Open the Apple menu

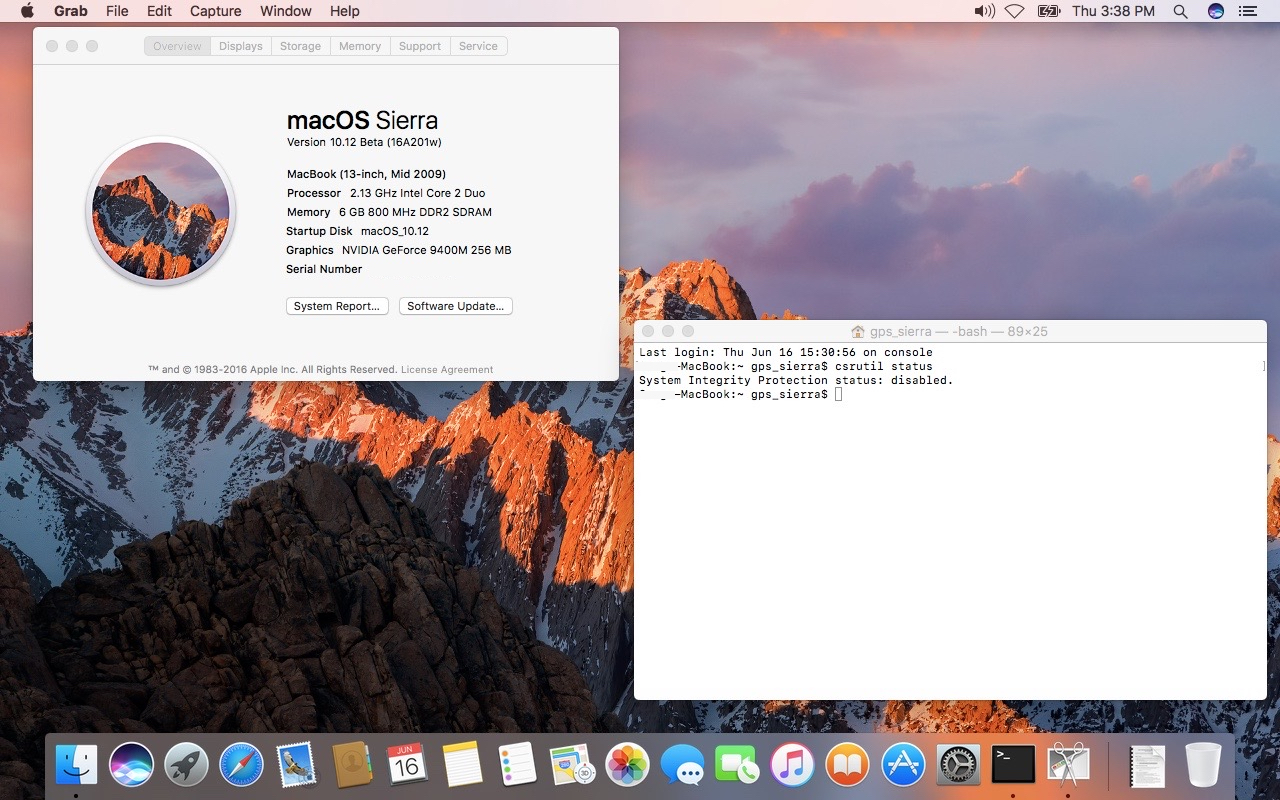(x=27, y=11)
